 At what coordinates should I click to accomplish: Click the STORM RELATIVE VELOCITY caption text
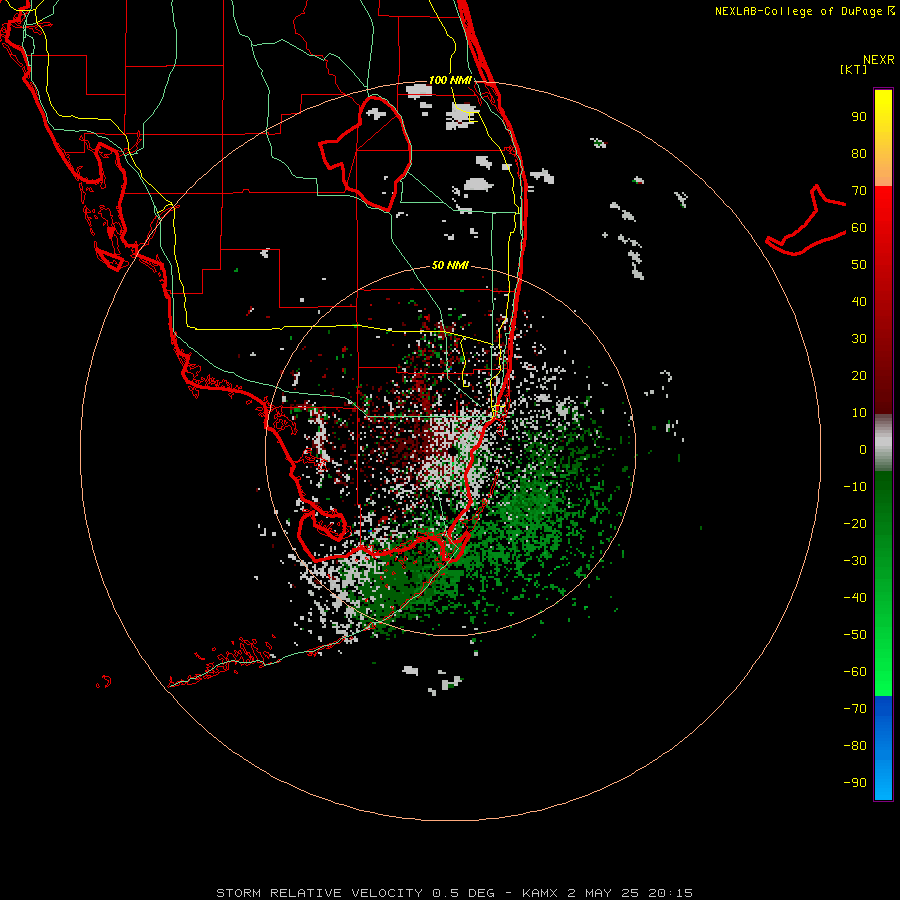tap(319, 893)
